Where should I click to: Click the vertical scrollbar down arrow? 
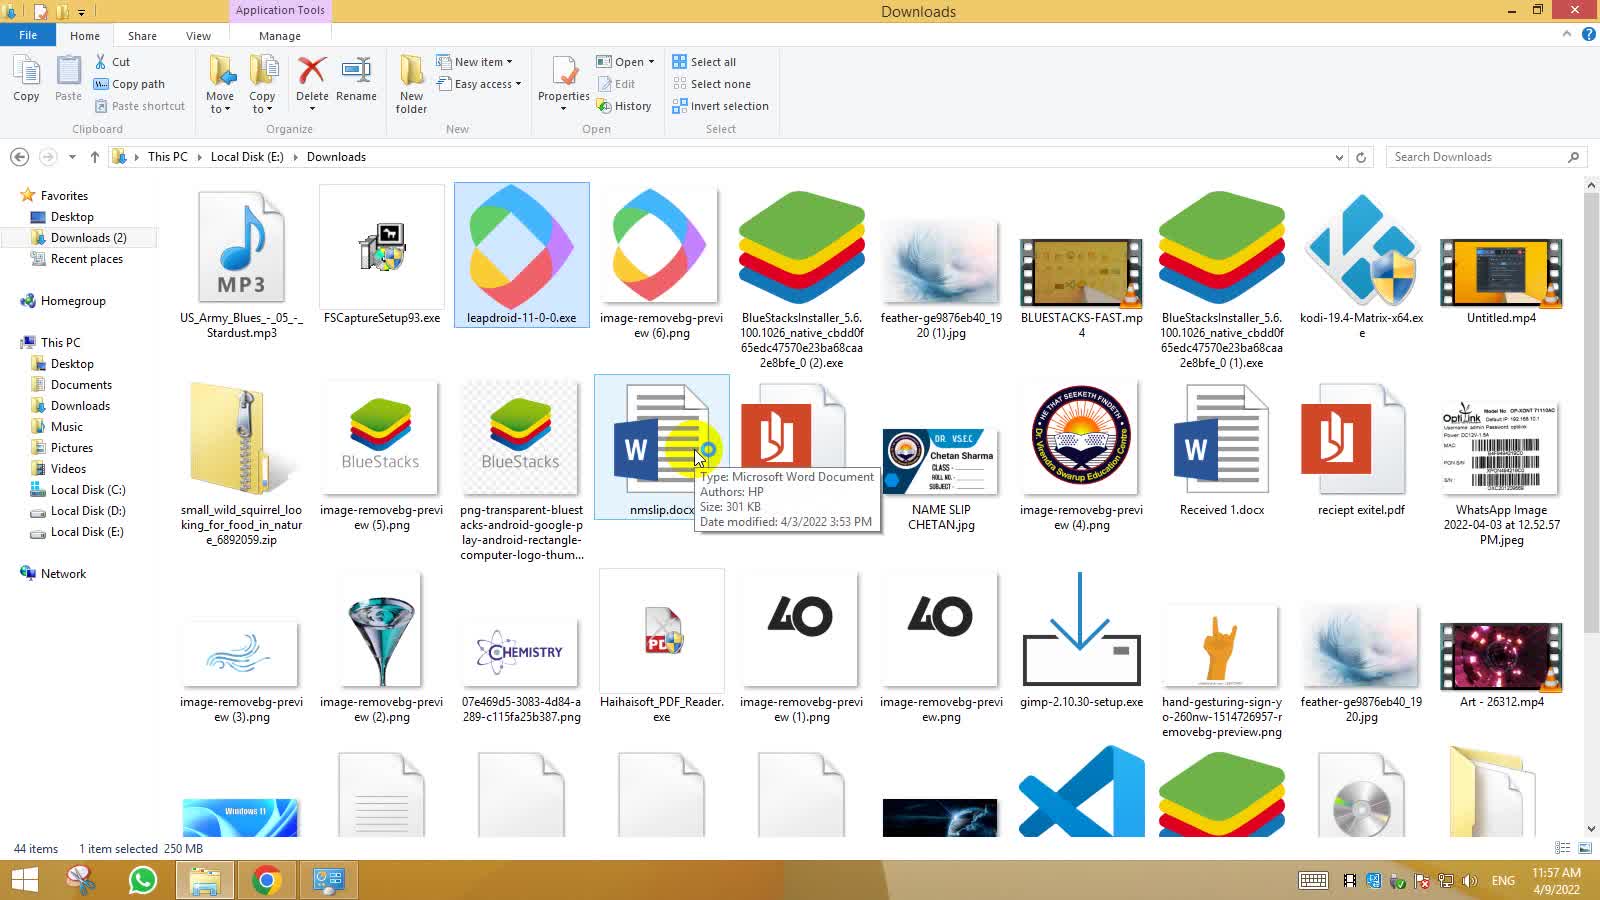point(1591,829)
